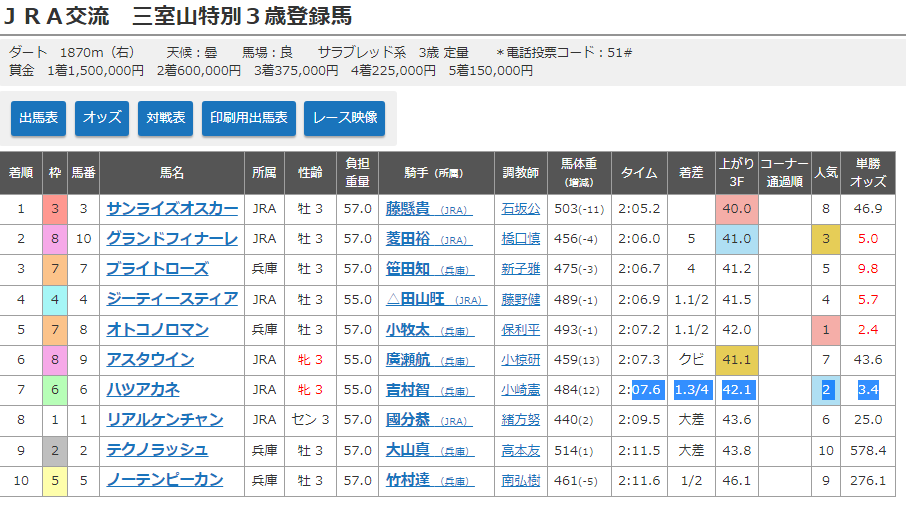Open jockey link 菱田裕 (JRA)
Viewport: 906px width, 513px height.
(x=429, y=239)
